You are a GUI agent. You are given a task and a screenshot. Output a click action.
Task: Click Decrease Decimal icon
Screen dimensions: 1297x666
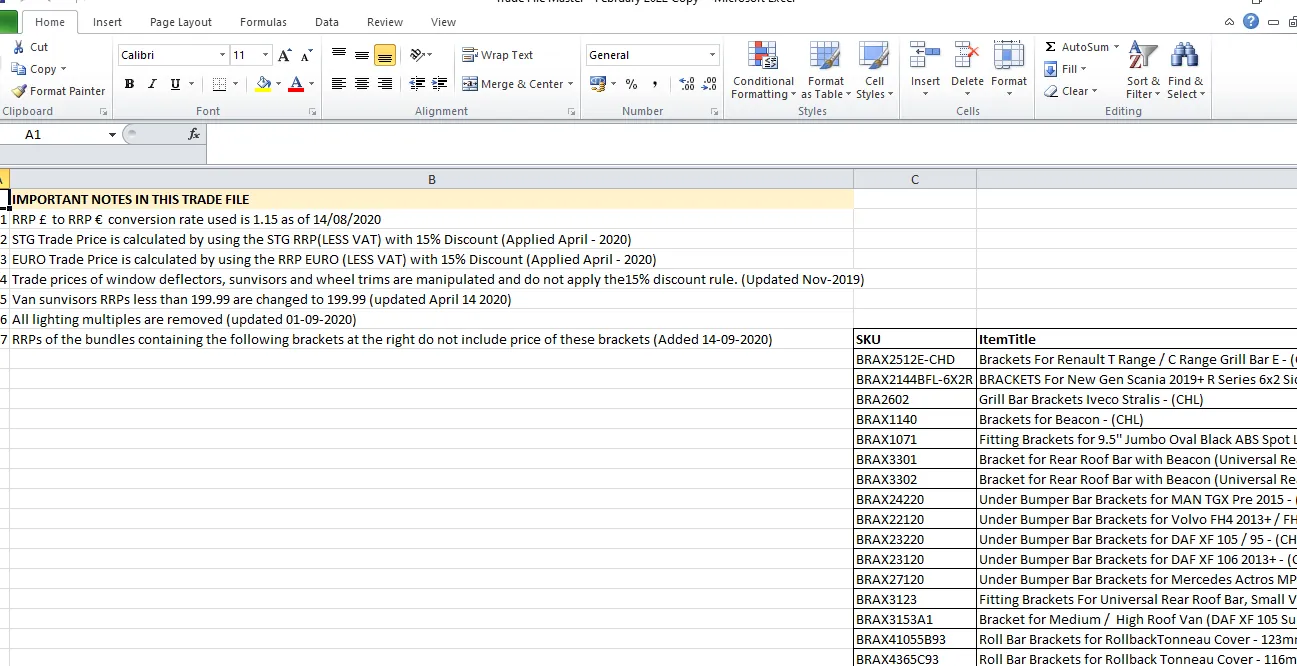710,84
